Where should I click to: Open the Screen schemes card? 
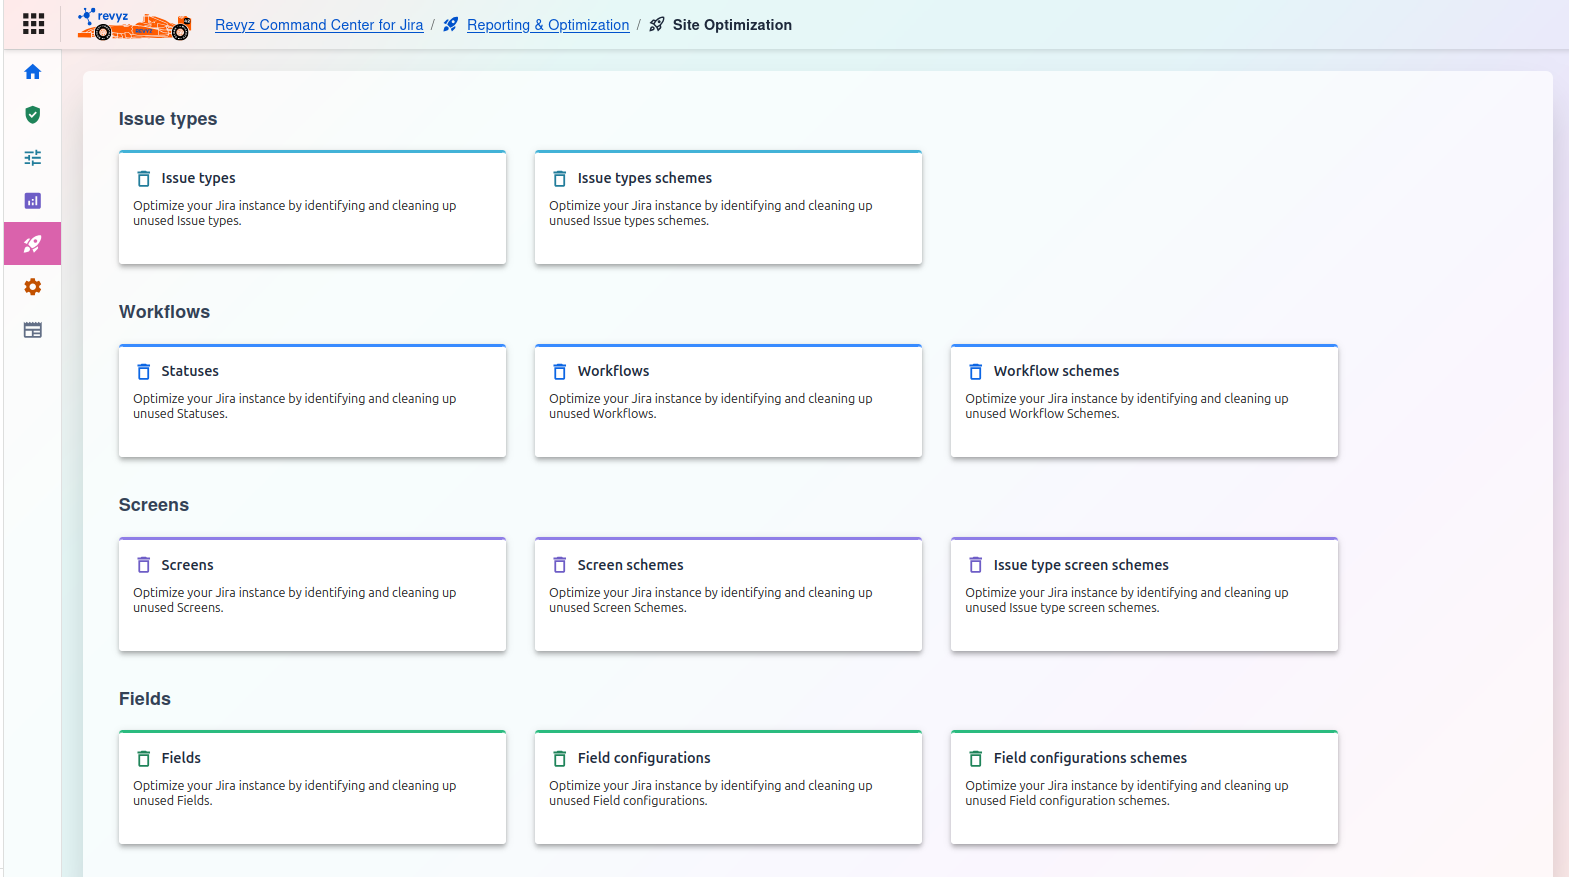(728, 595)
